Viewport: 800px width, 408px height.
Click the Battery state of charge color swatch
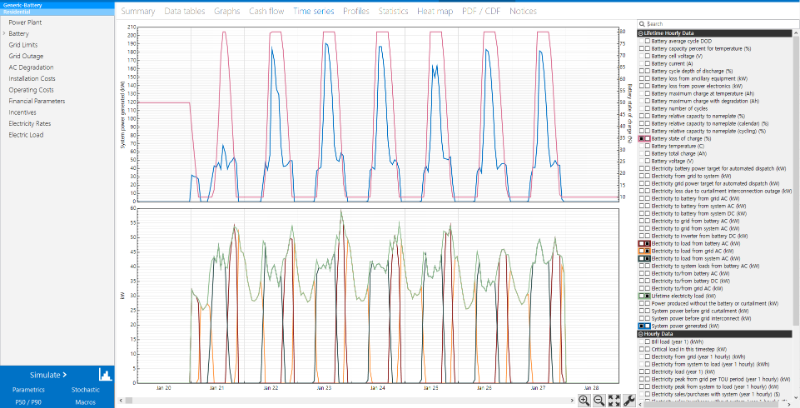tap(641, 139)
